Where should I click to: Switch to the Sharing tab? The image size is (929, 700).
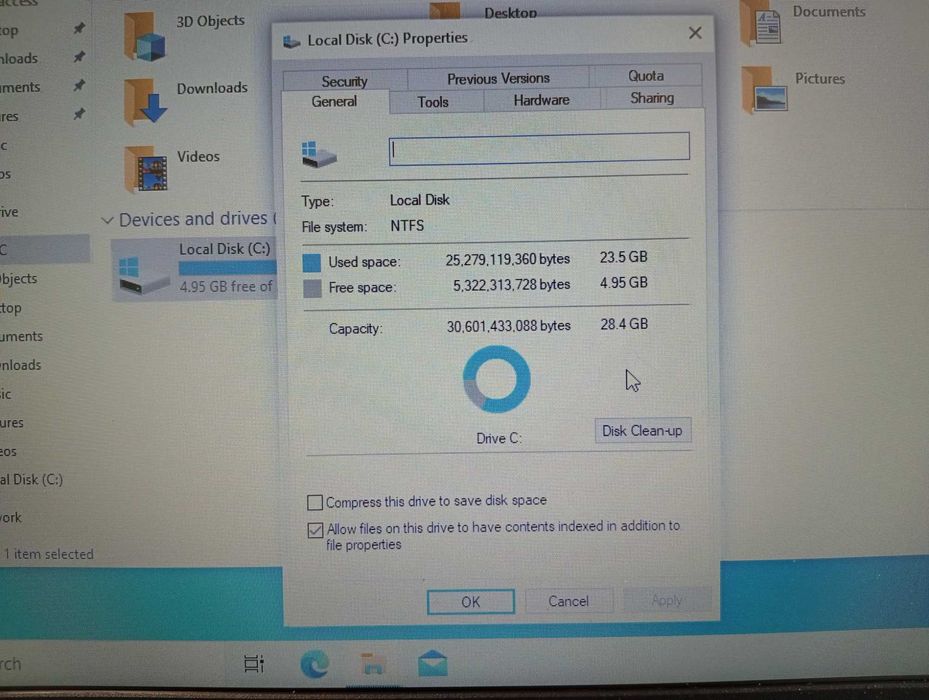pos(652,98)
